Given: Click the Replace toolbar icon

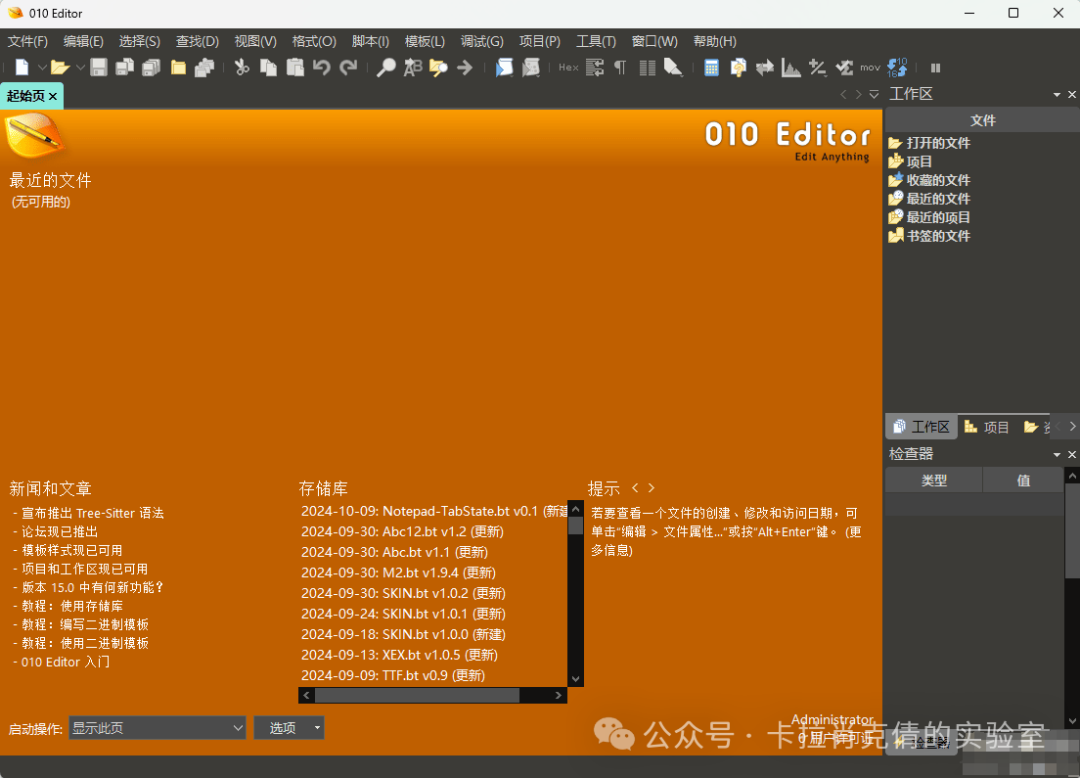Looking at the screenshot, I should pos(412,67).
